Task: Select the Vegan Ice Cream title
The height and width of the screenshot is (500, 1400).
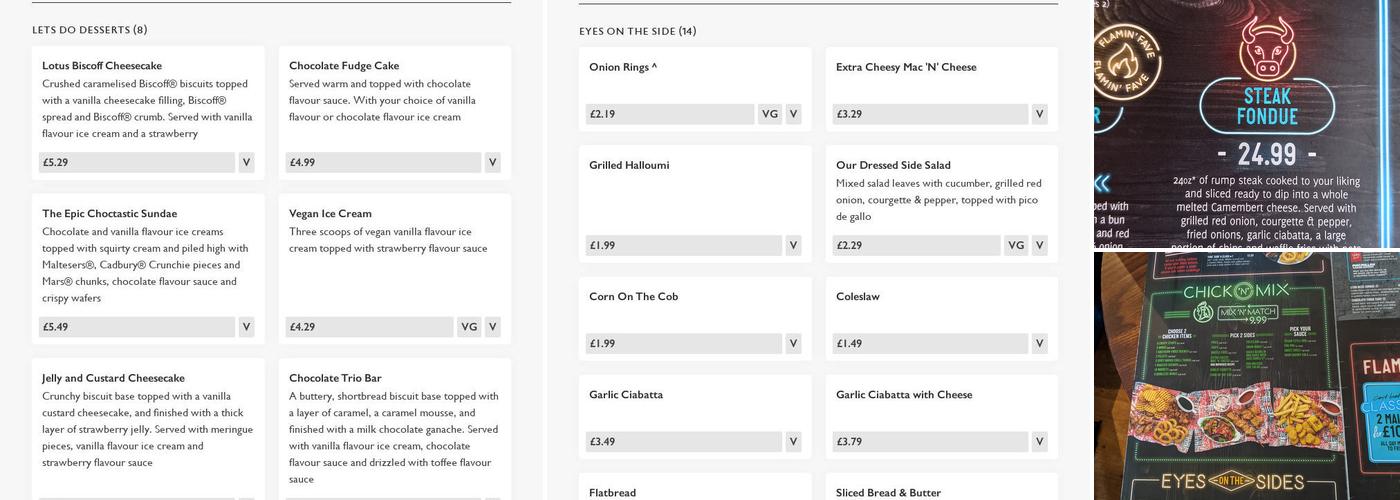Action: 330,214
